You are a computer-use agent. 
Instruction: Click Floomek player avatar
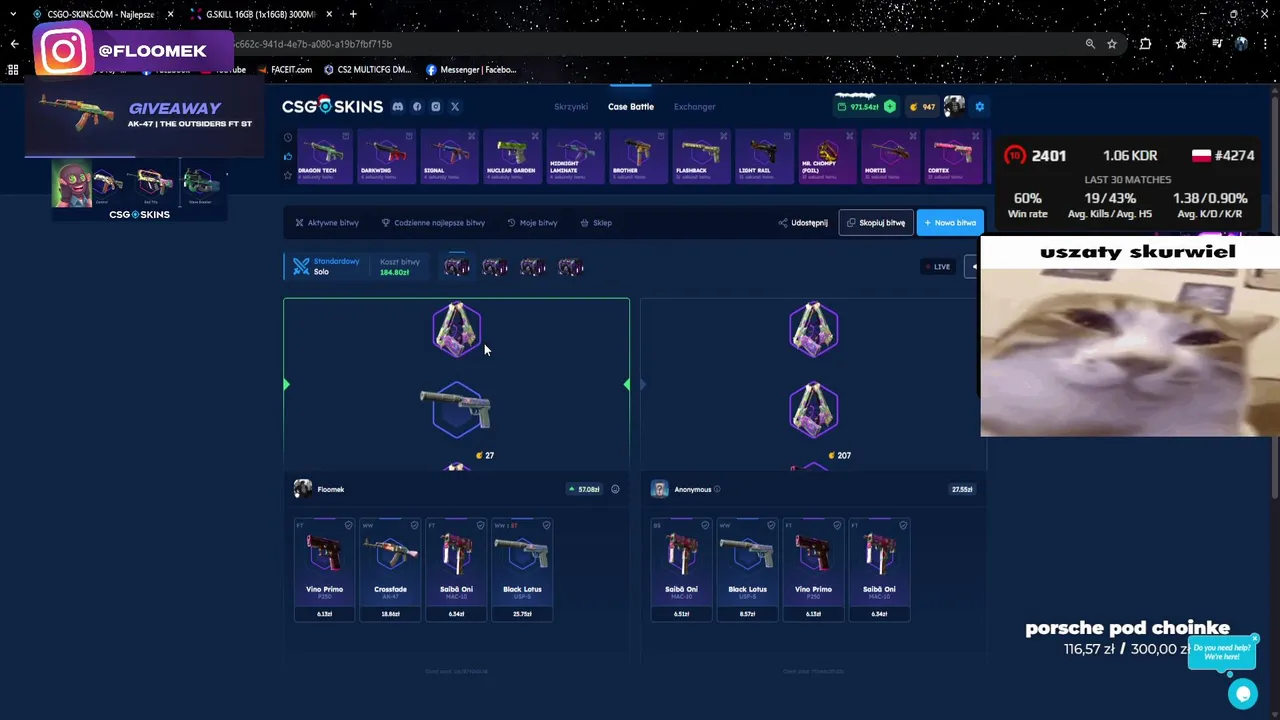click(303, 489)
